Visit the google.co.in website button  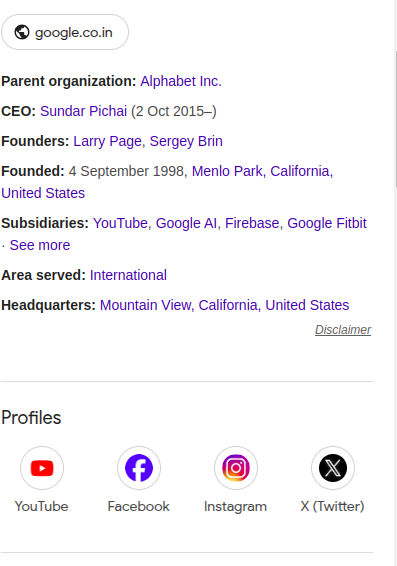65,32
